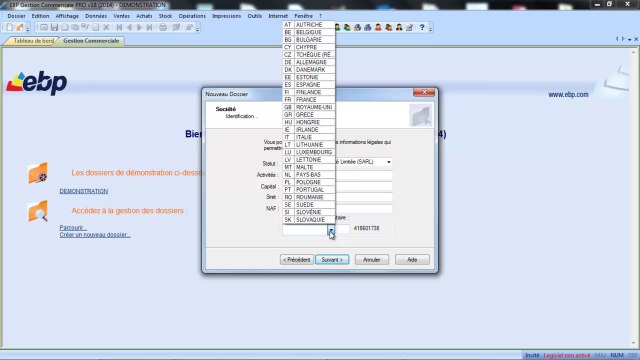Click the EBP logo
640x360 pixels.
pos(37,83)
